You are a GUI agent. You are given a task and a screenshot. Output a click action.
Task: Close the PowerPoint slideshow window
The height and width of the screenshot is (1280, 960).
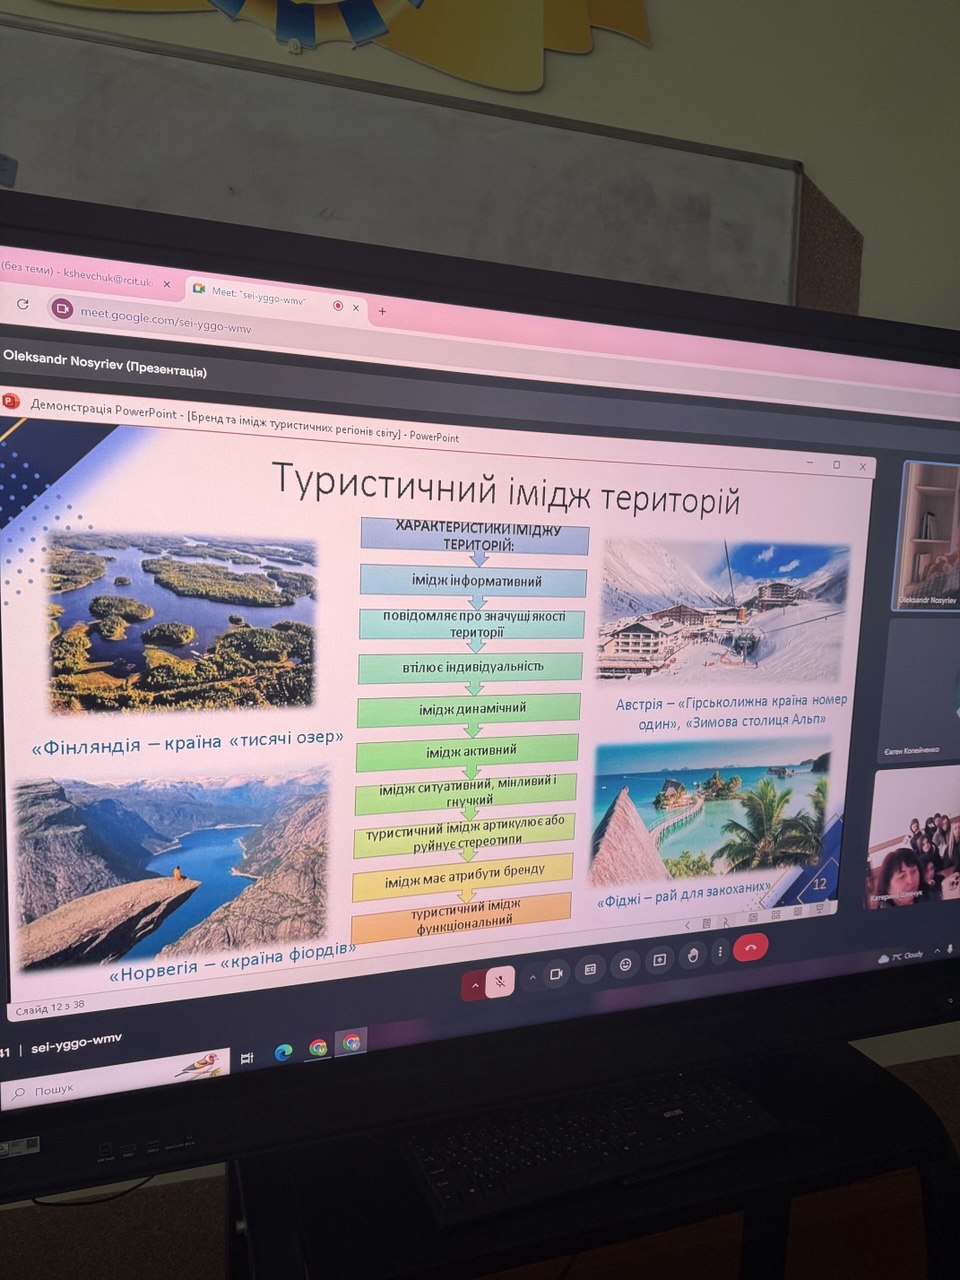click(x=862, y=466)
